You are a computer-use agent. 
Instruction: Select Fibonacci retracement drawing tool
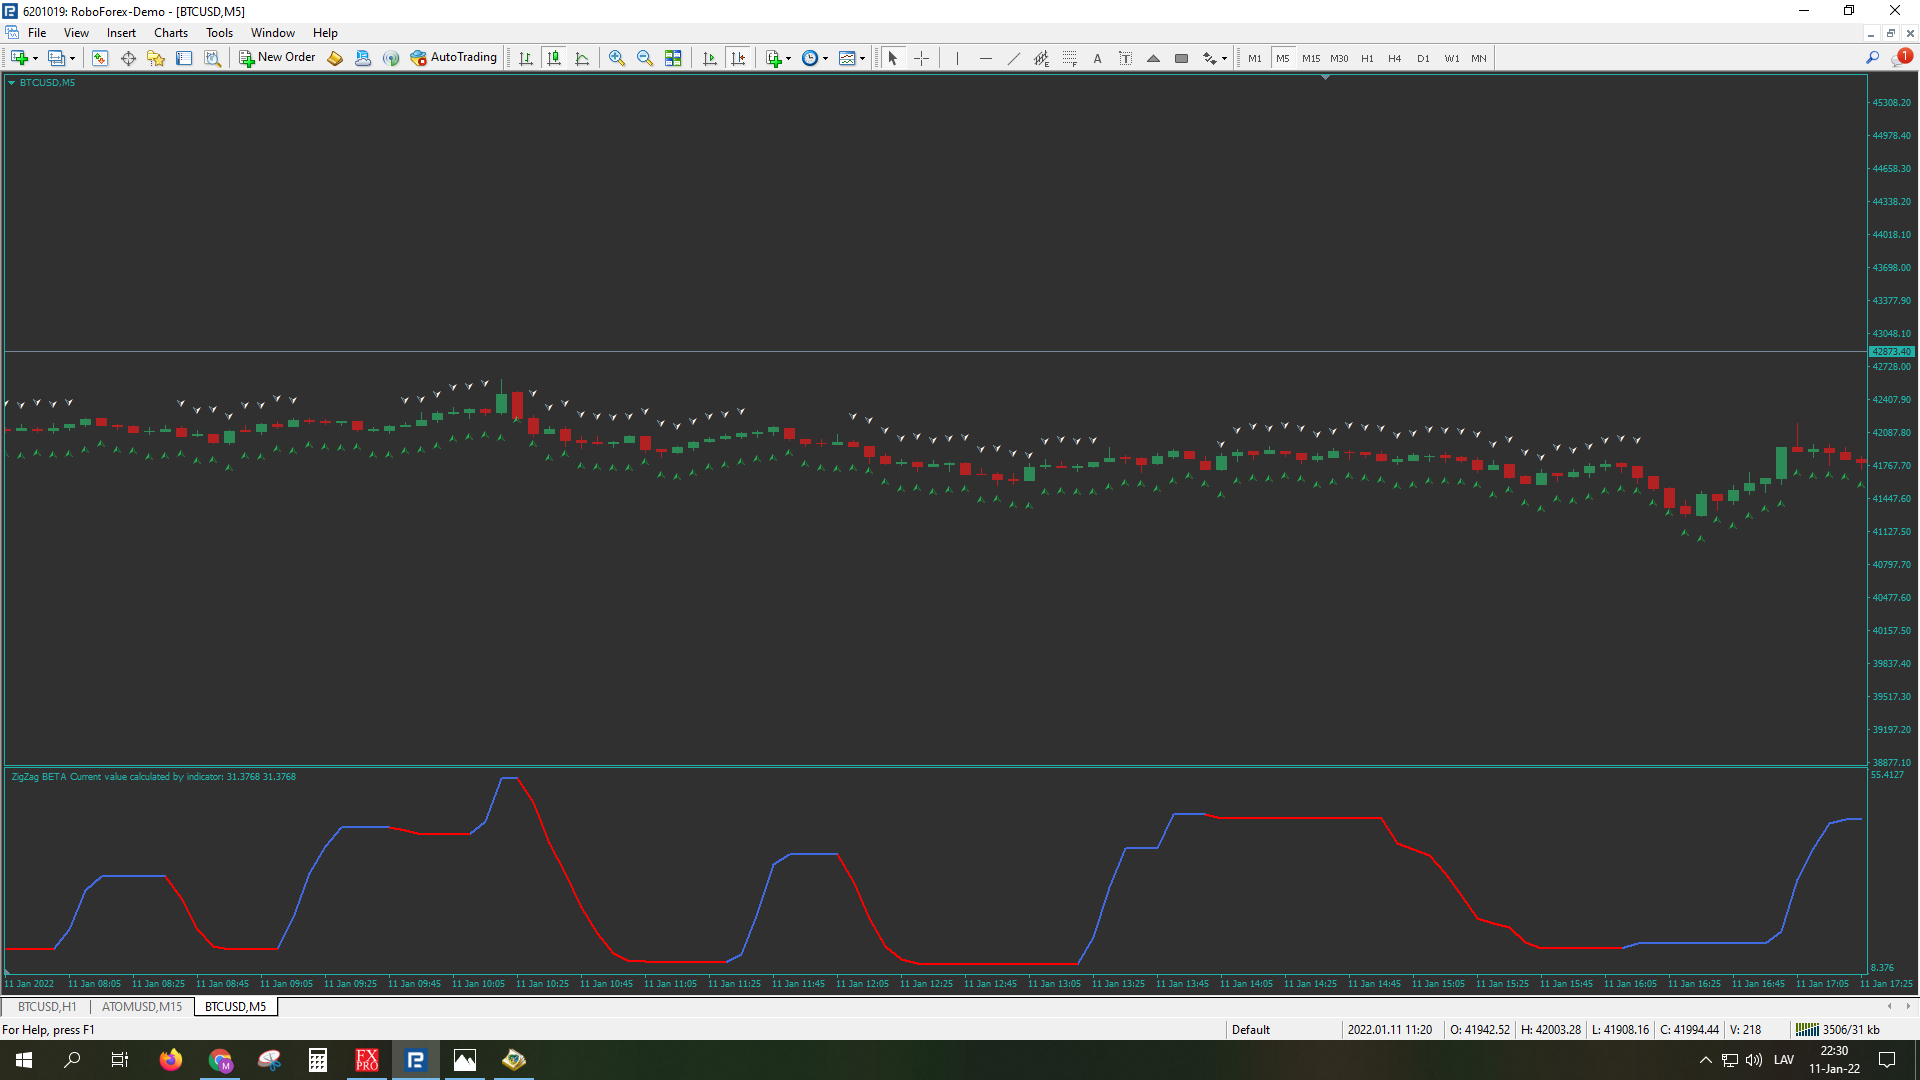click(x=1069, y=58)
